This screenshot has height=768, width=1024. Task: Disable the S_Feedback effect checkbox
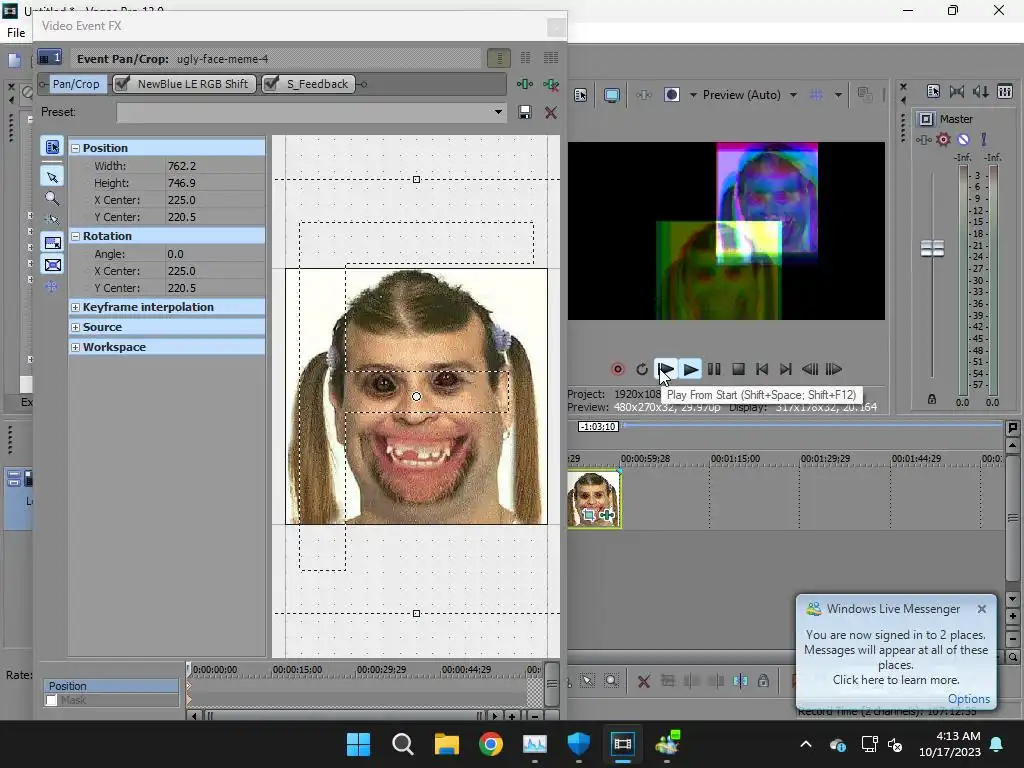tap(271, 84)
